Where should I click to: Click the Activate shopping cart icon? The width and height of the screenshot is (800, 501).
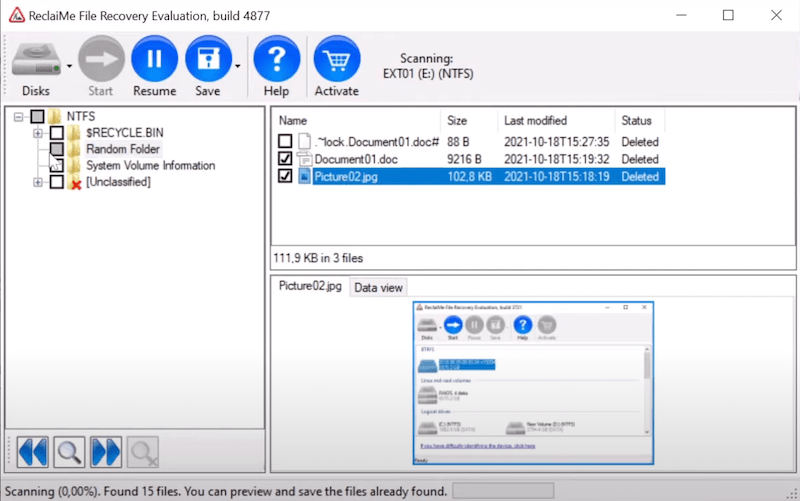pyautogui.click(x=337, y=59)
